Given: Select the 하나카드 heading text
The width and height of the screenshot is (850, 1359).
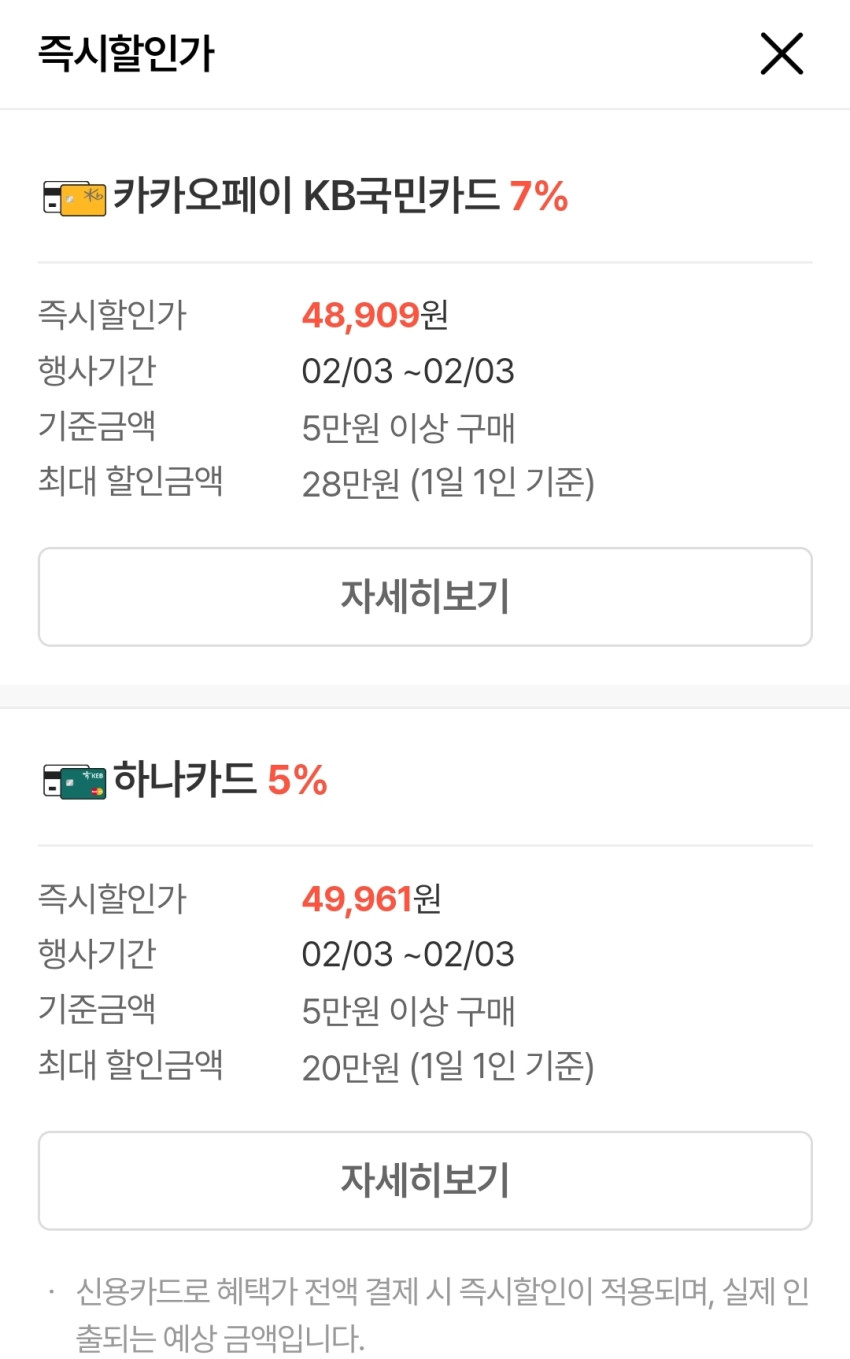Looking at the screenshot, I should click(x=185, y=779).
